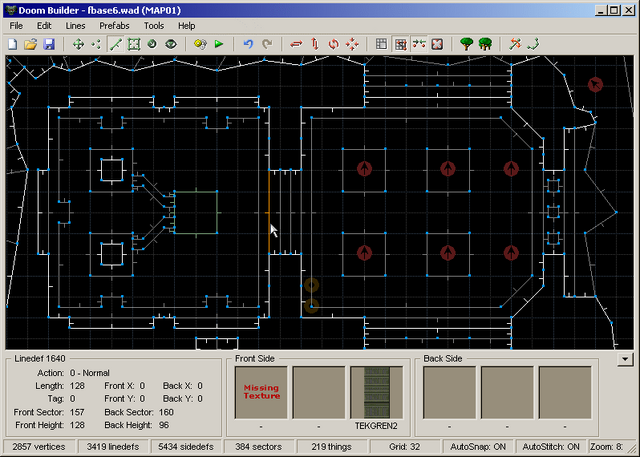Click the Linedef 1640 panel heading
Image resolution: width=640 pixels, height=457 pixels.
(x=40, y=359)
